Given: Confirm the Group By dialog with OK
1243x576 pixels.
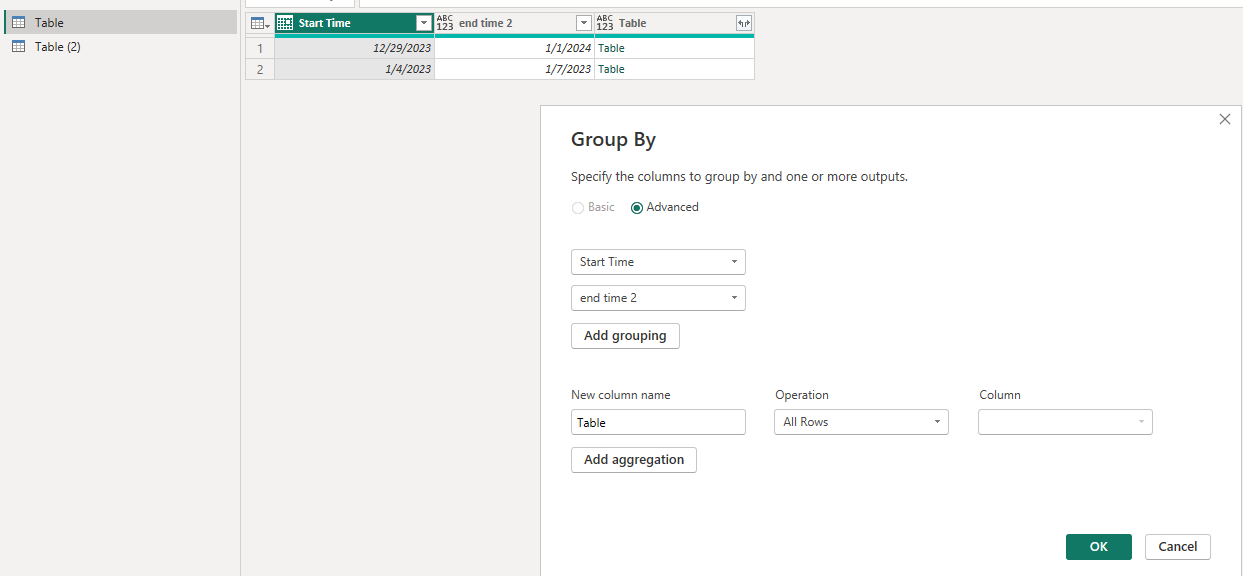Looking at the screenshot, I should tap(1099, 547).
